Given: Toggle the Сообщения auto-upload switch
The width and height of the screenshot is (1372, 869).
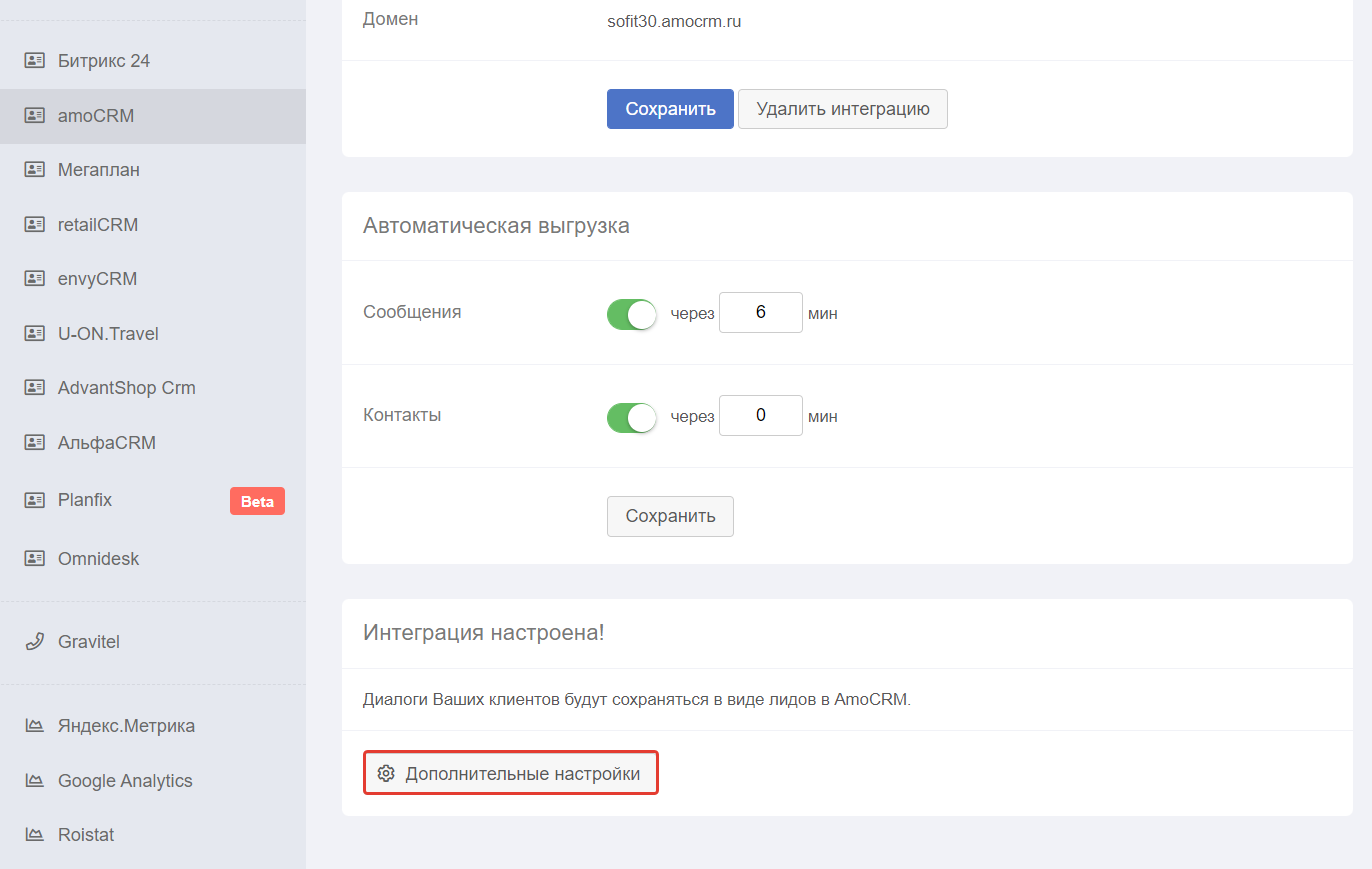Looking at the screenshot, I should click(632, 314).
